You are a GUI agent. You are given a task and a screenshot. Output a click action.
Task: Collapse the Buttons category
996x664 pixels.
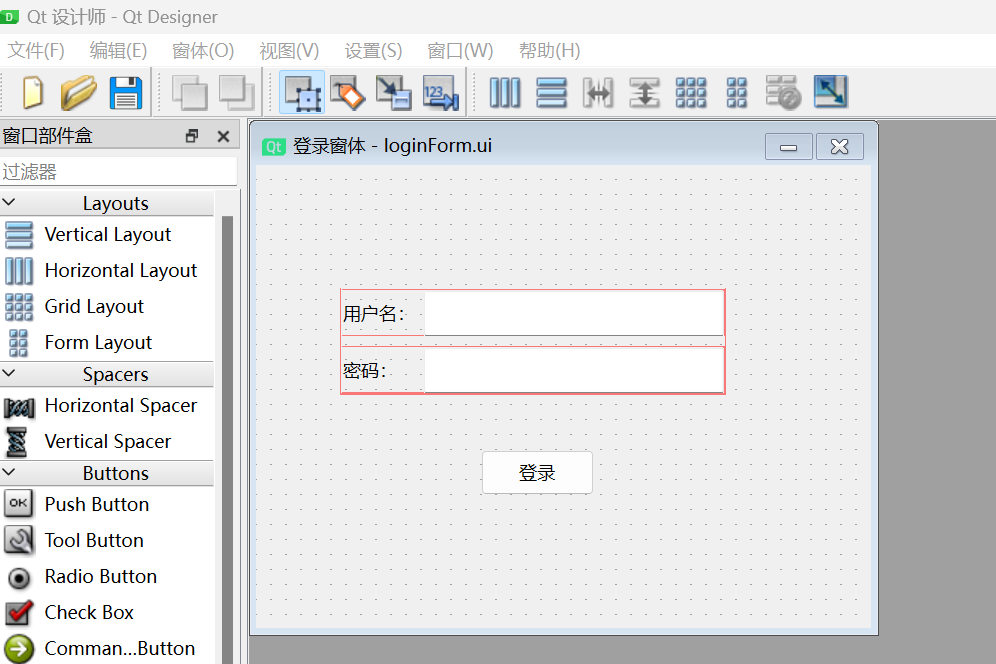[x=9, y=473]
